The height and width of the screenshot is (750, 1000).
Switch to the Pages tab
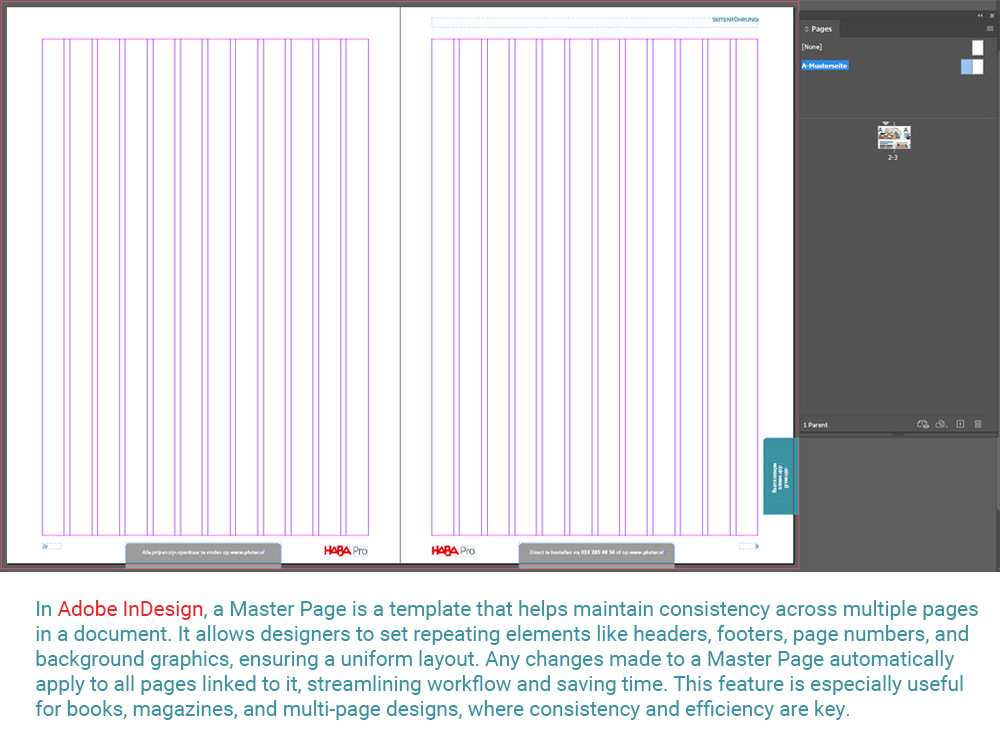821,29
